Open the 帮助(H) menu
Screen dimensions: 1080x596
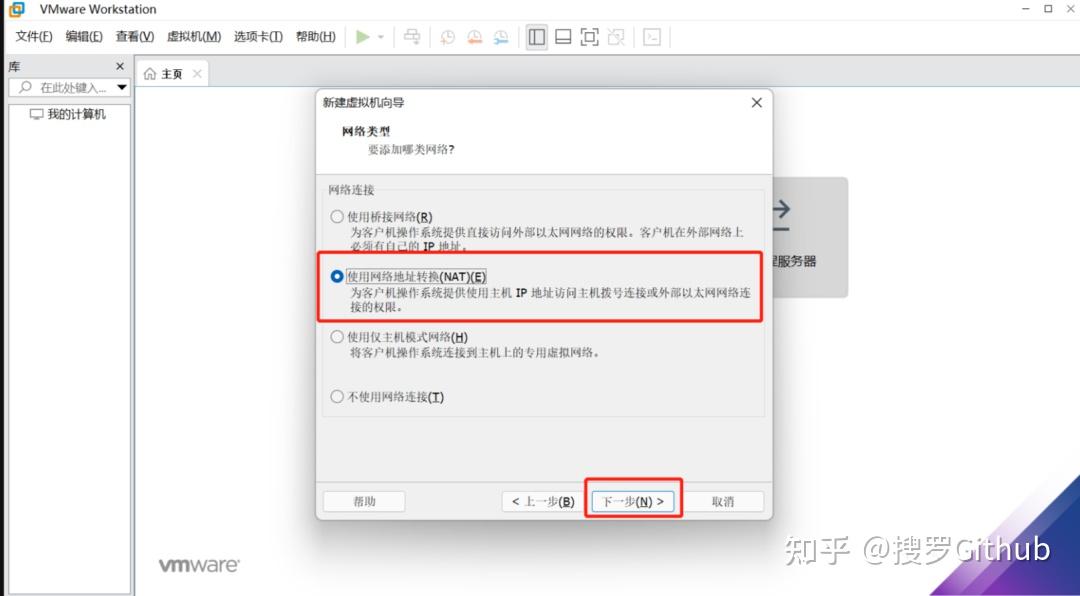coord(315,37)
